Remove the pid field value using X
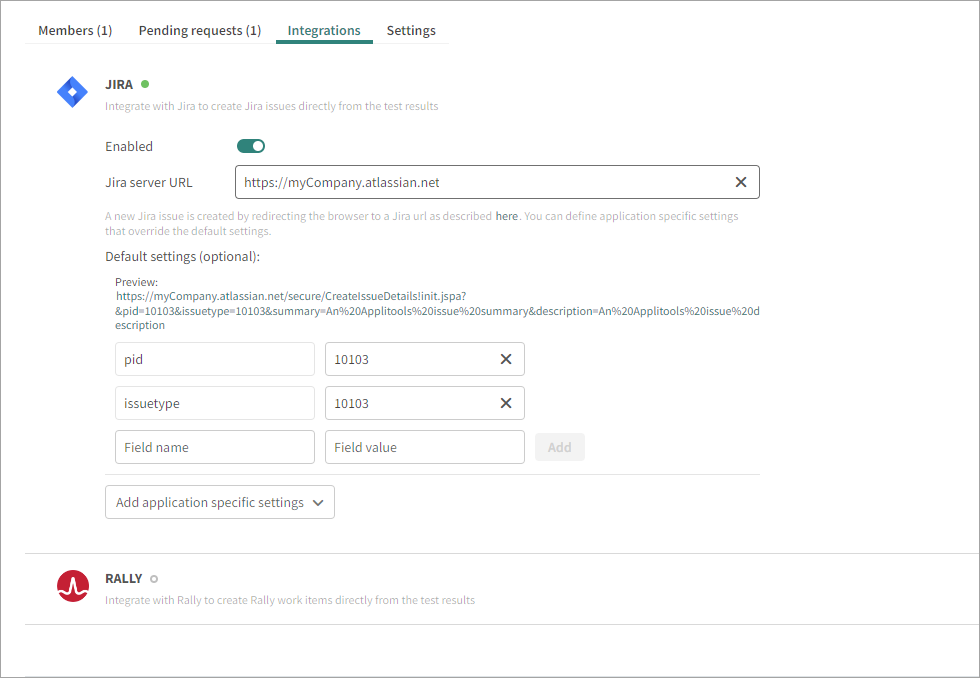The image size is (980, 678). pos(506,359)
